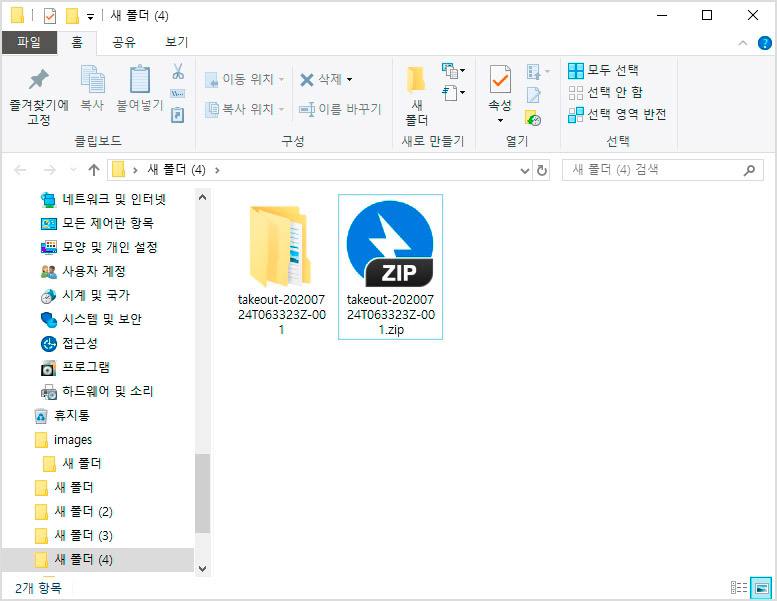Expand the address bar history dropdown

pyautogui.click(x=525, y=170)
